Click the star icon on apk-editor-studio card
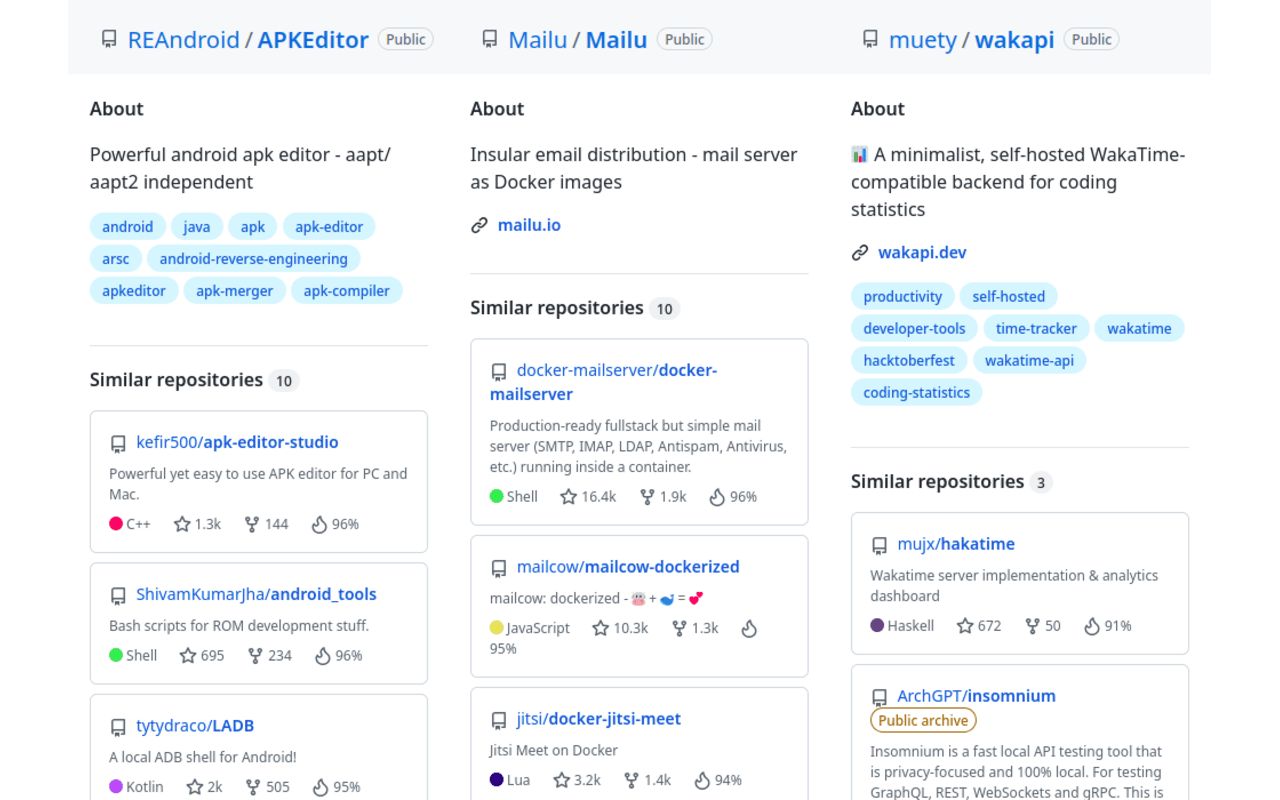Screen dimensions: 1280x800 tap(181, 523)
